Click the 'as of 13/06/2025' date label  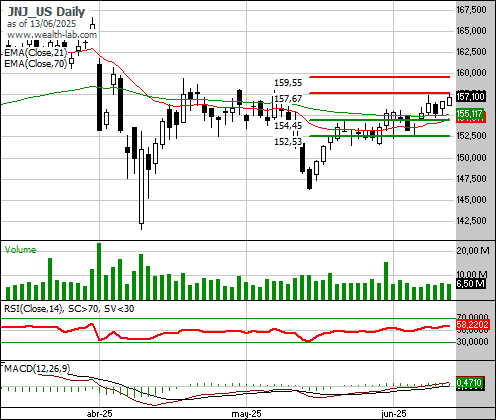[41, 24]
